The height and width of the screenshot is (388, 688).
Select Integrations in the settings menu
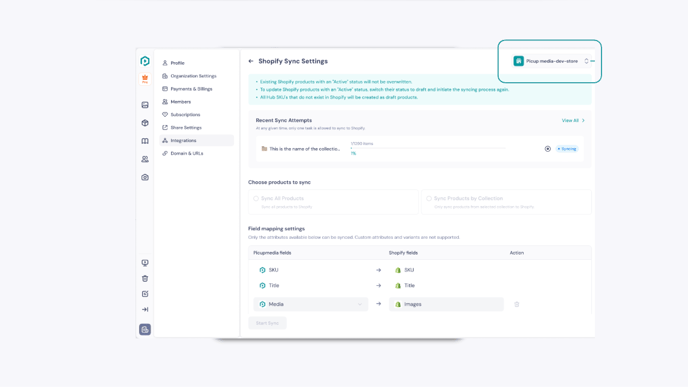[196, 140]
